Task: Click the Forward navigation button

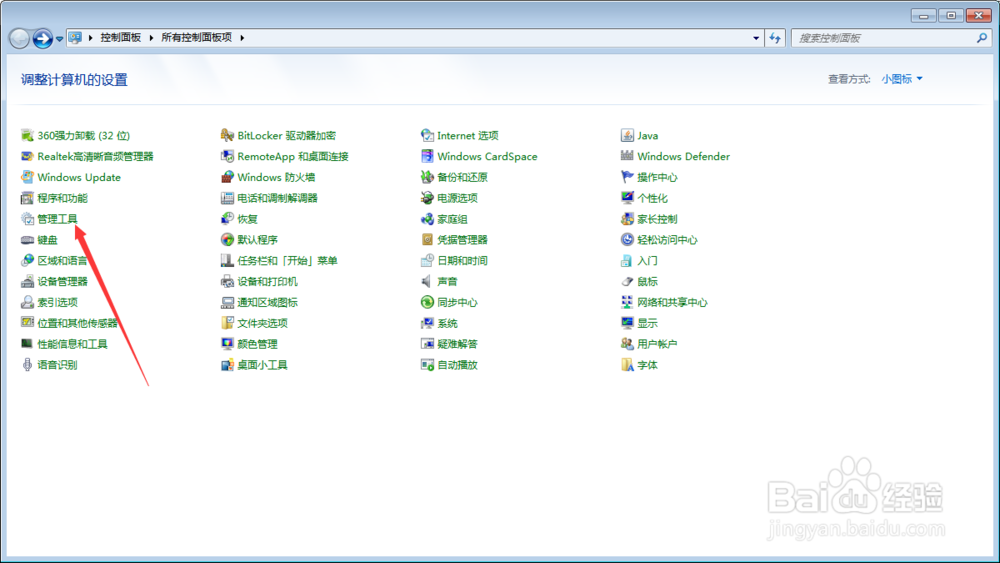Action: click(43, 39)
